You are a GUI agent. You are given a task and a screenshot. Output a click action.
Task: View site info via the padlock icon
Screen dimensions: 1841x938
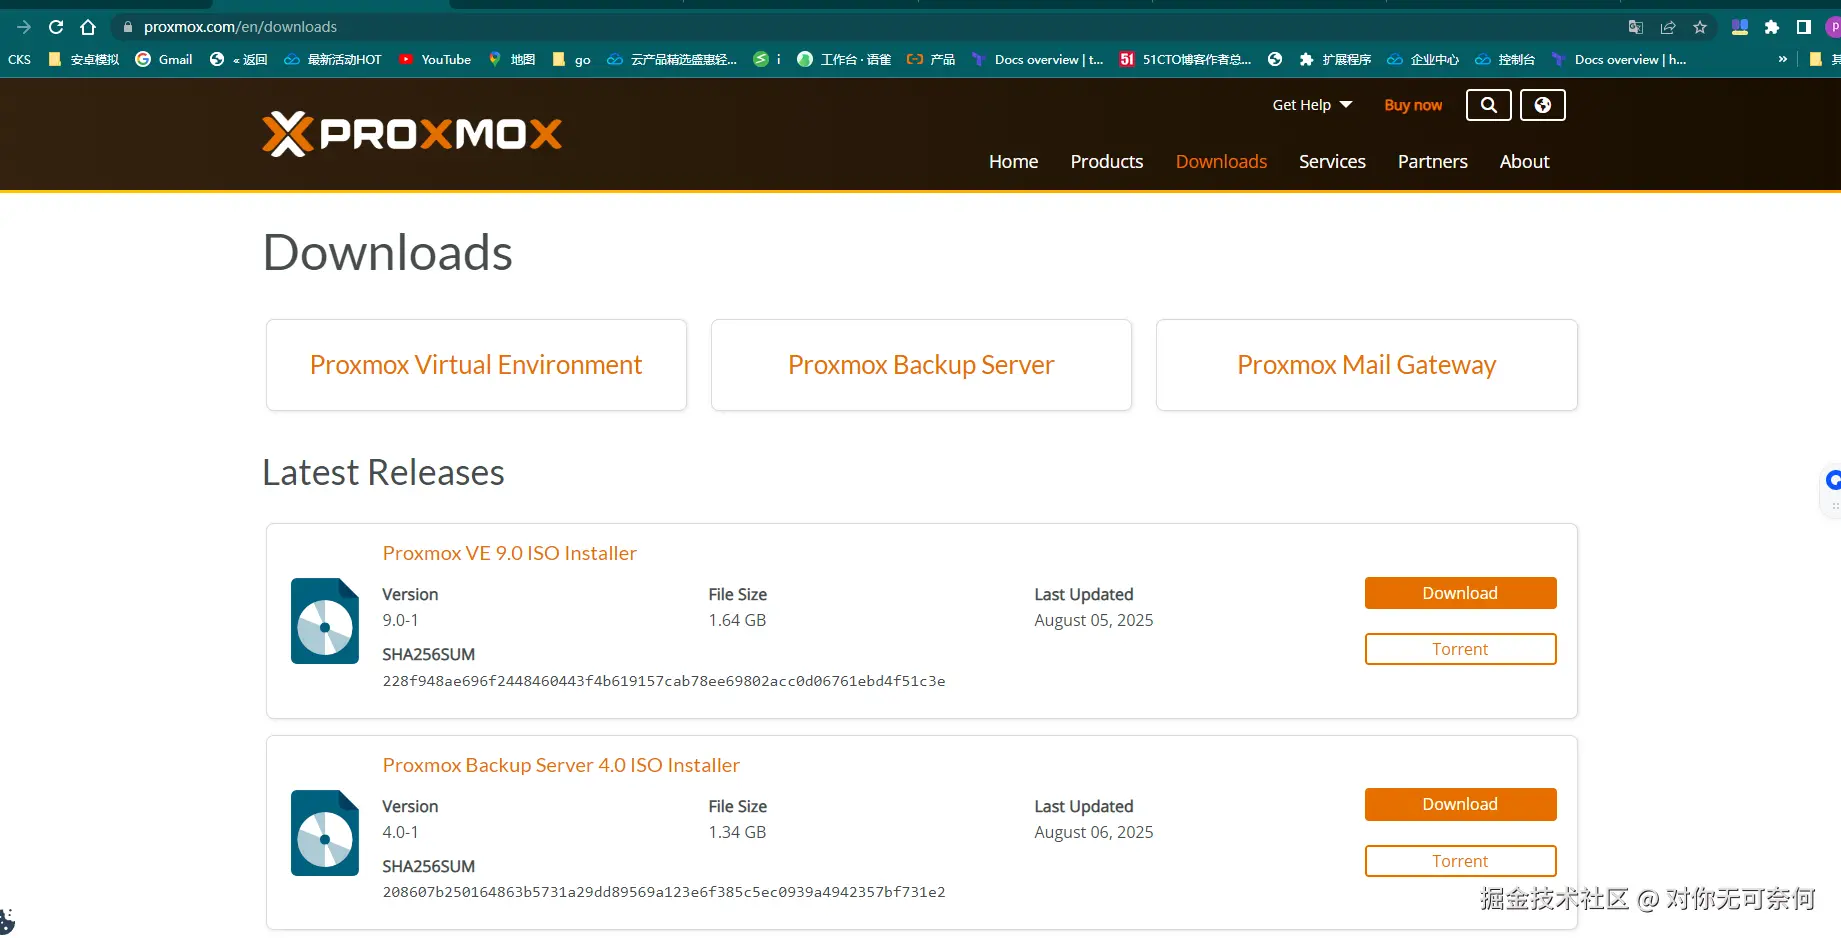pos(127,27)
